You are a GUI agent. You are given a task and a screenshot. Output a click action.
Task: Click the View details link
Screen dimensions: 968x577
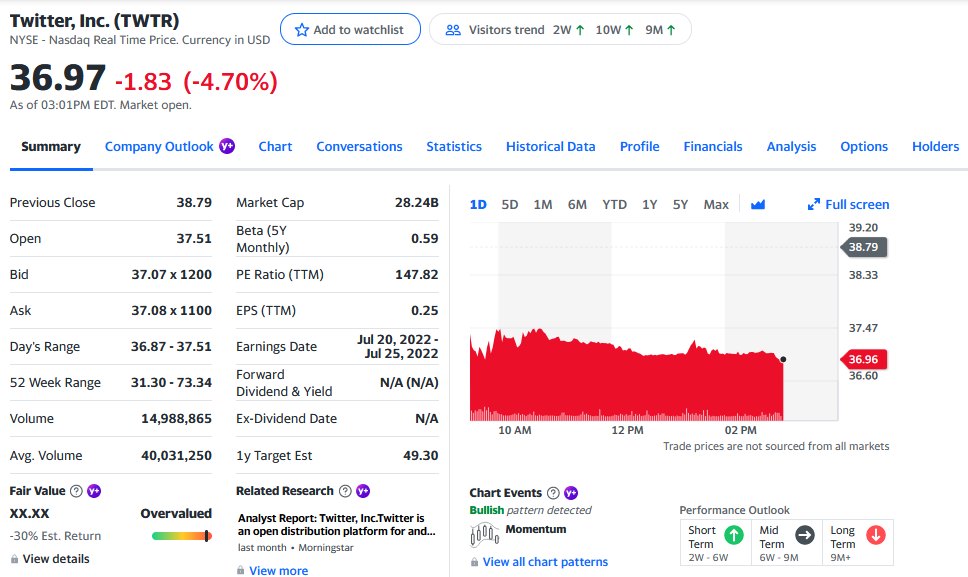point(56,559)
